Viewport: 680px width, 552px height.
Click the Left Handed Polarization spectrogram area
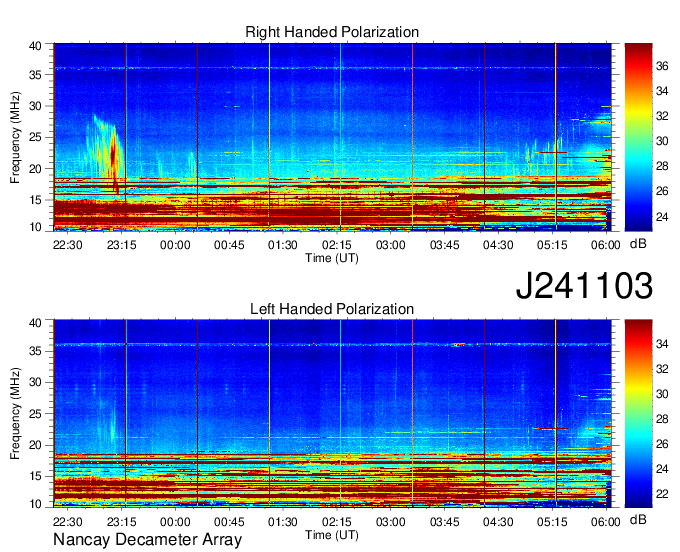(332, 414)
